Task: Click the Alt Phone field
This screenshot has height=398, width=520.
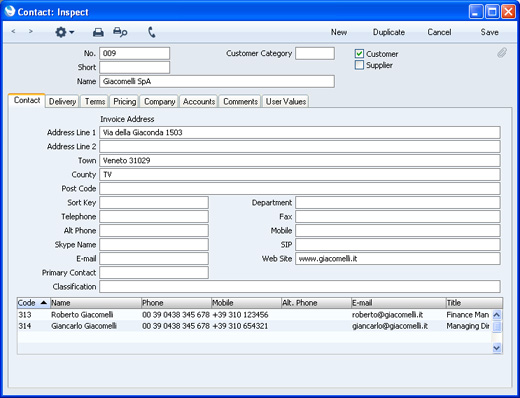Action: click(154, 230)
